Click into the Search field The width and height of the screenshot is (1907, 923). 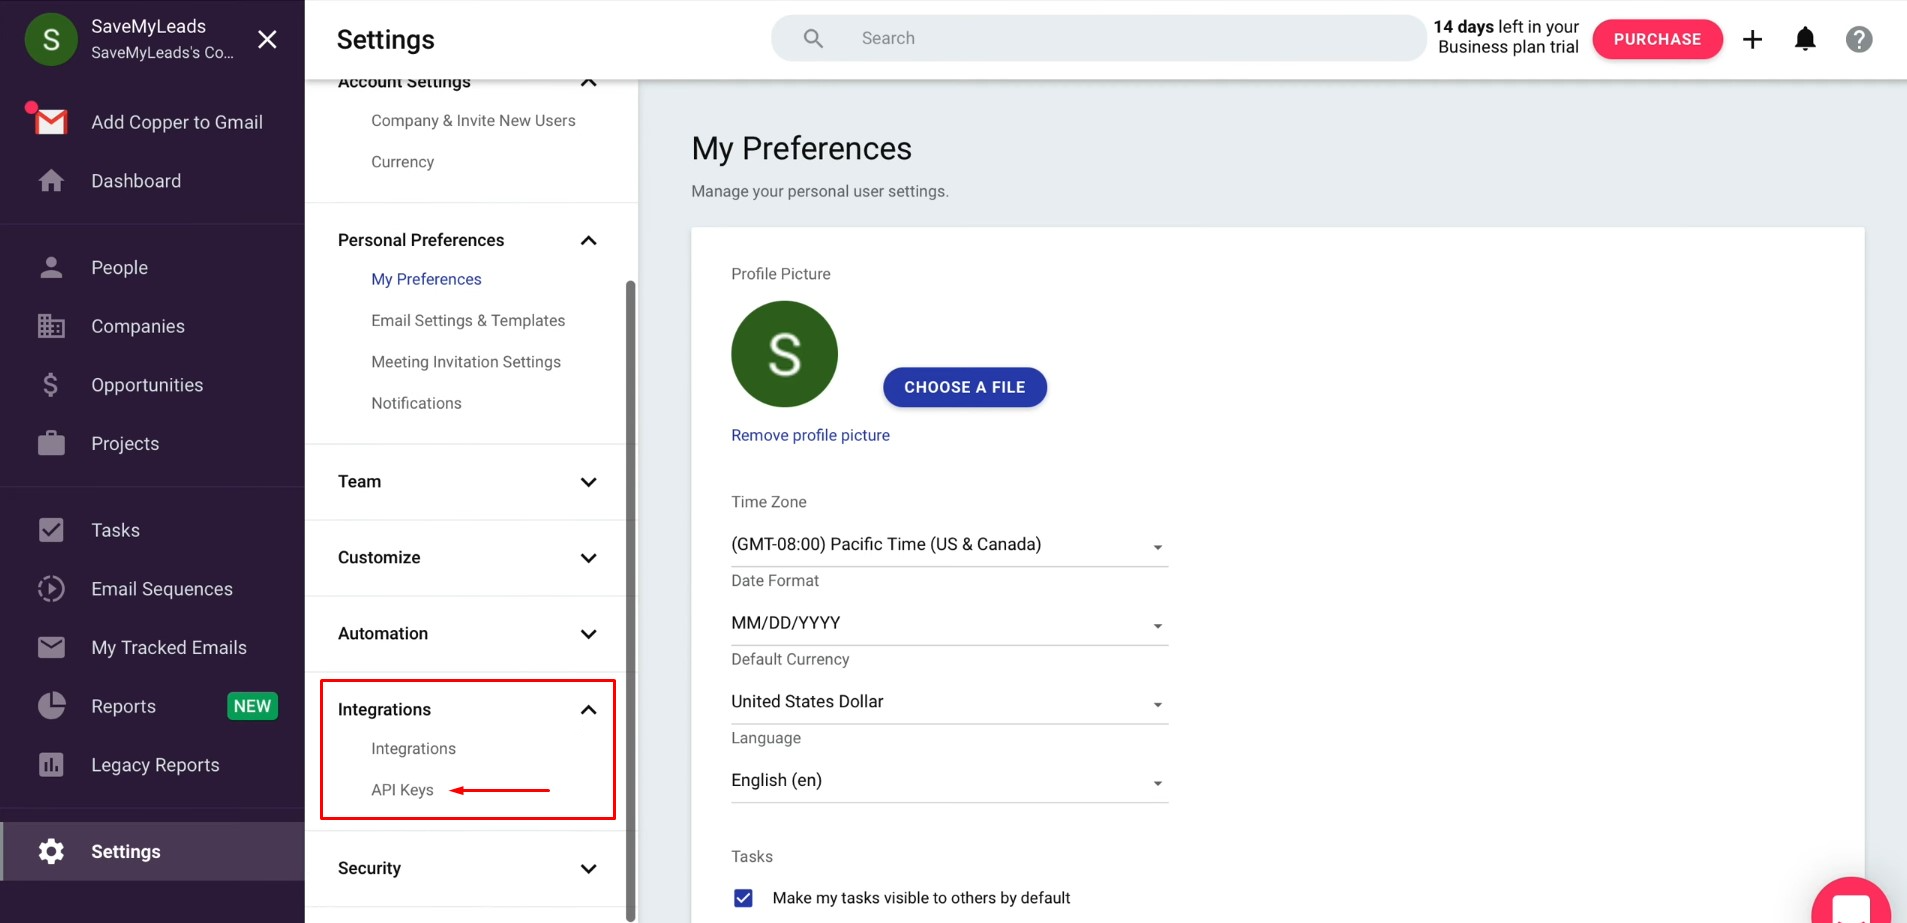(1098, 38)
